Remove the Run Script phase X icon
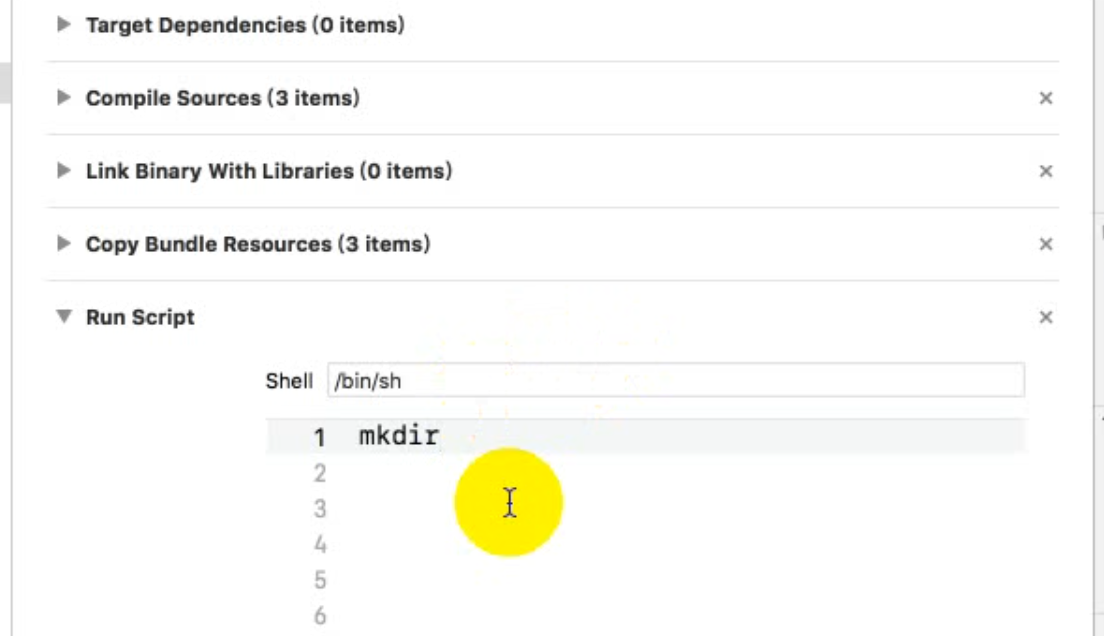 1046,318
